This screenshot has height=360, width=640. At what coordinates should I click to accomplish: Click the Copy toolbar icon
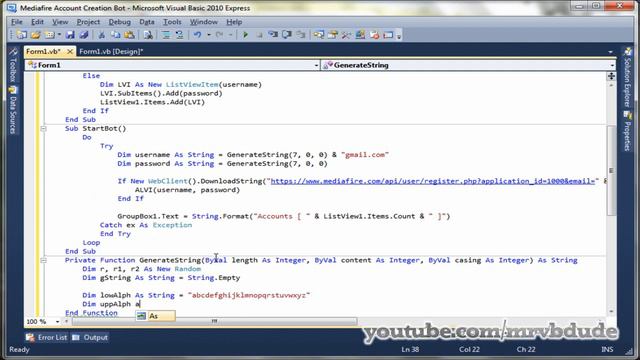point(116,35)
